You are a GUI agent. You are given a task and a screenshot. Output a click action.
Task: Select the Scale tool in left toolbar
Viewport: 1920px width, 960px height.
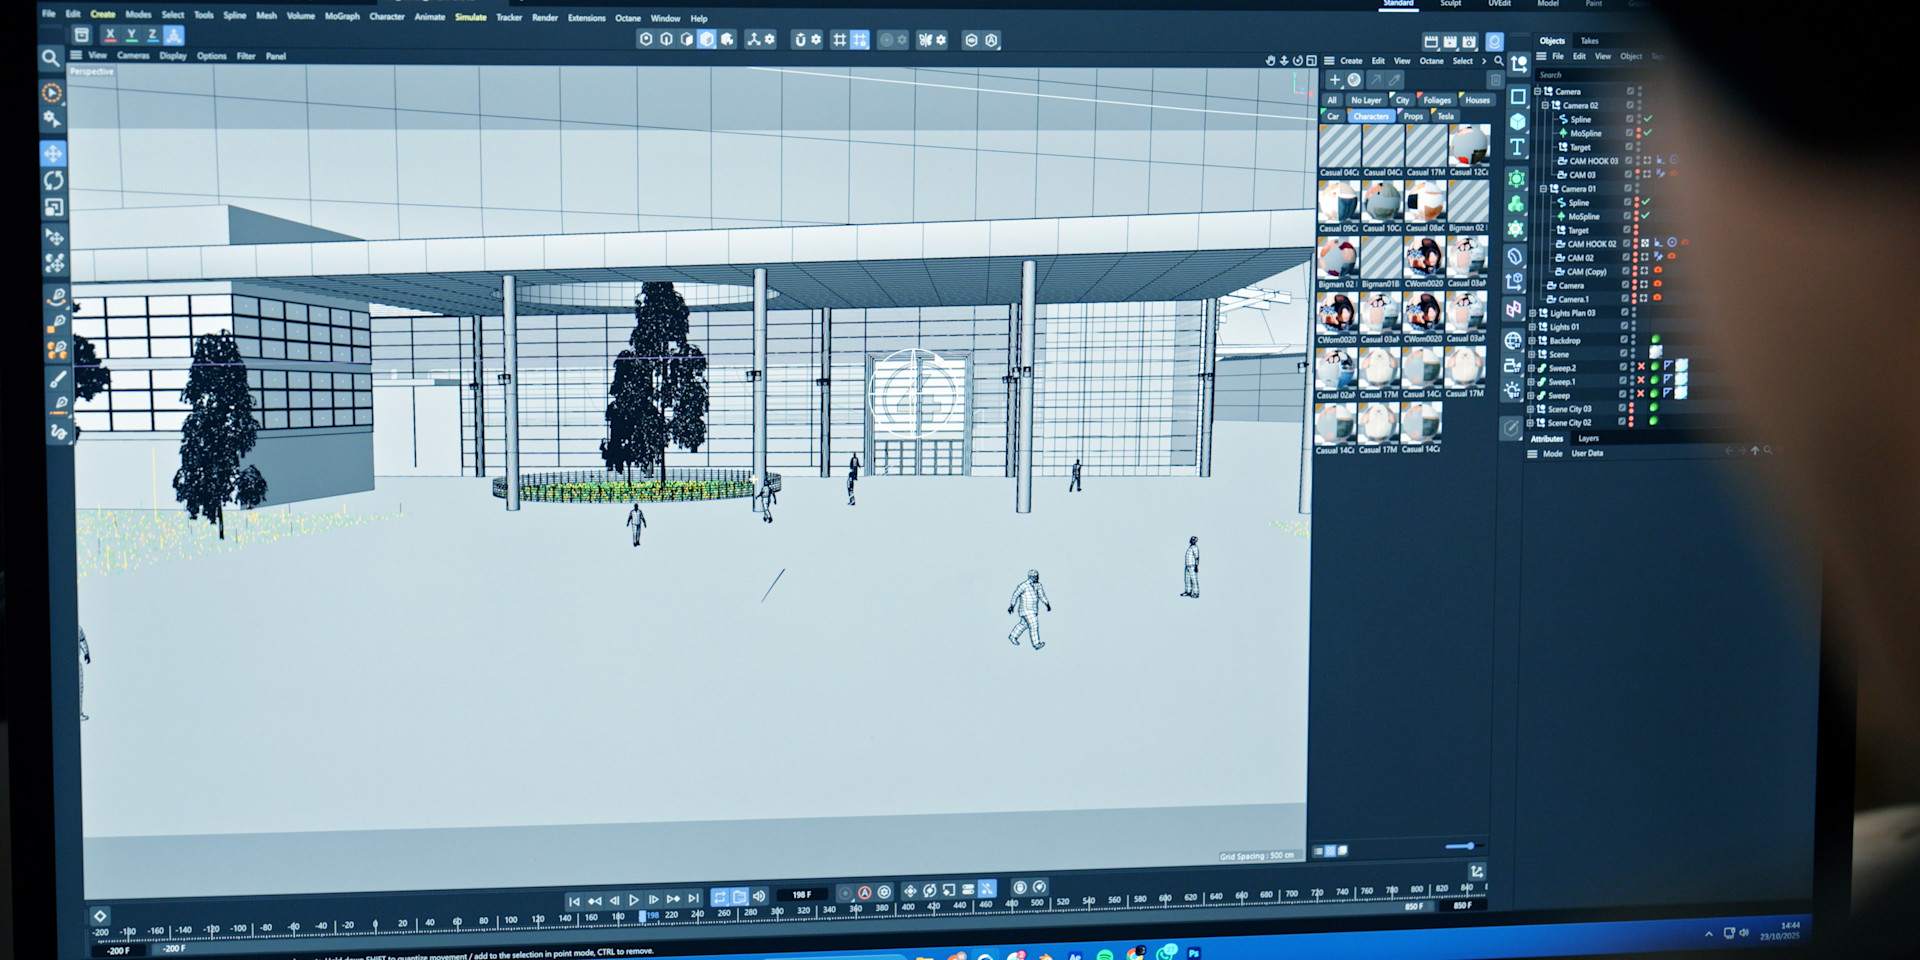point(53,207)
